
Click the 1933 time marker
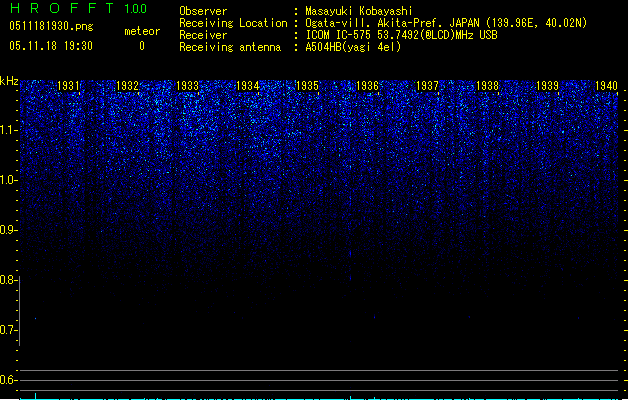[187, 86]
